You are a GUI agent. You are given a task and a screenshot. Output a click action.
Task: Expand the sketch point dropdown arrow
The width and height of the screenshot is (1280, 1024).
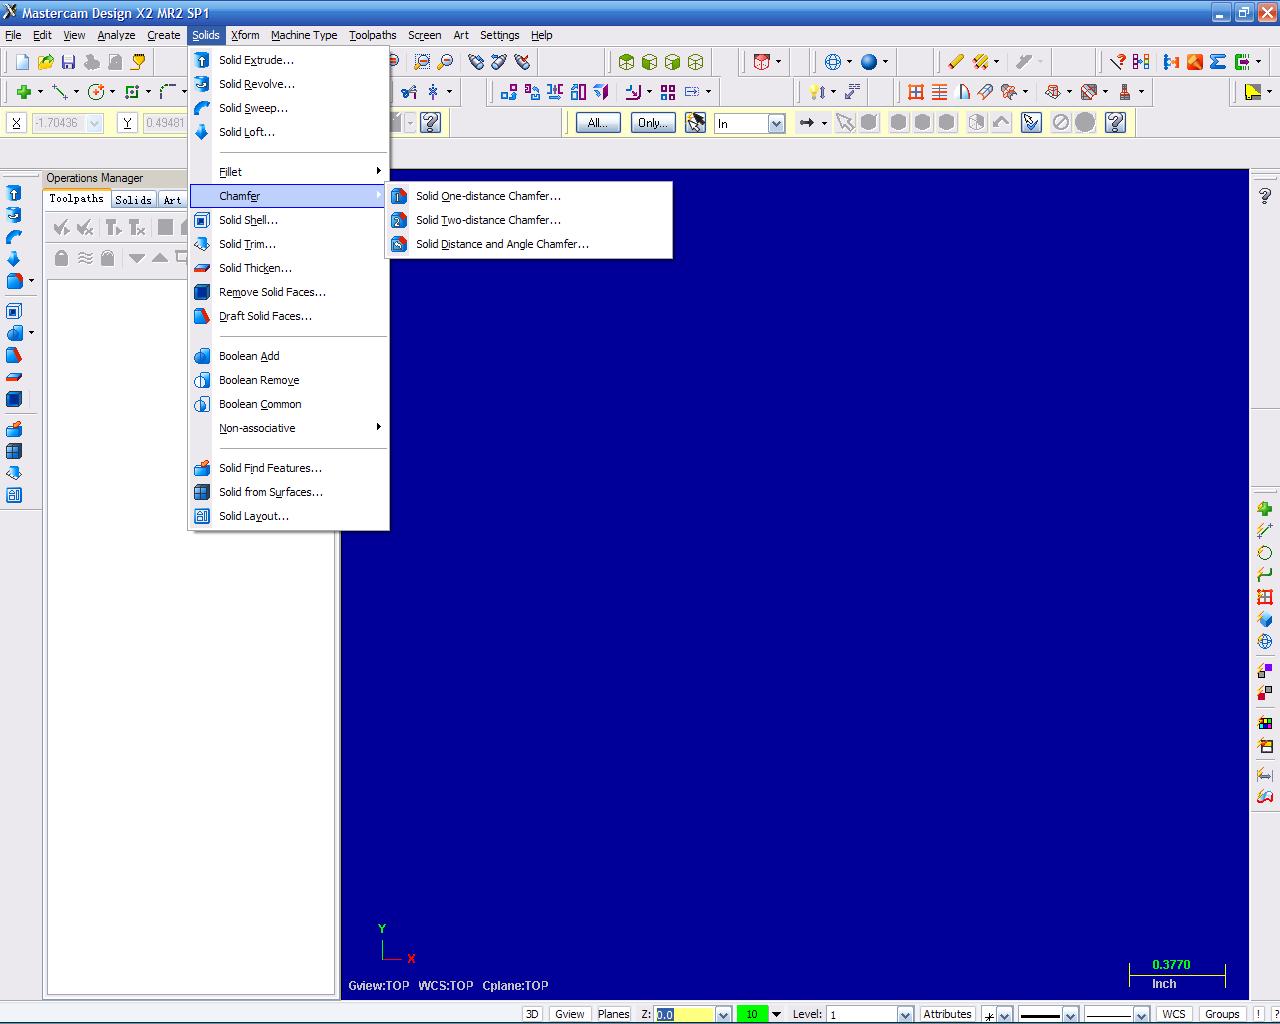pos(39,92)
